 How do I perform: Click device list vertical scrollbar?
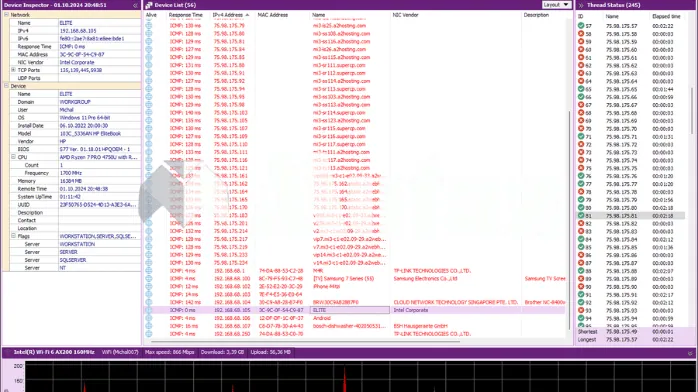pyautogui.click(x=569, y=220)
